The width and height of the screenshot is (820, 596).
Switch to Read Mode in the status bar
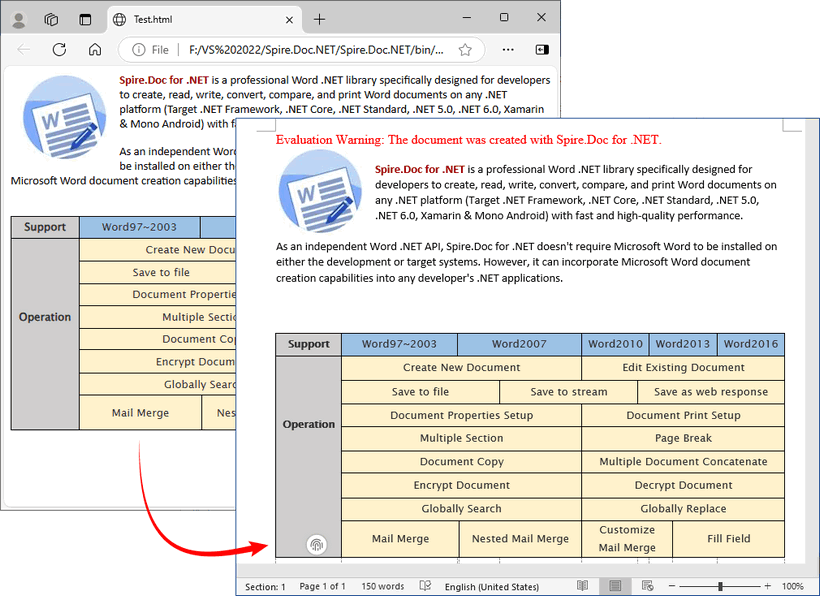582,586
